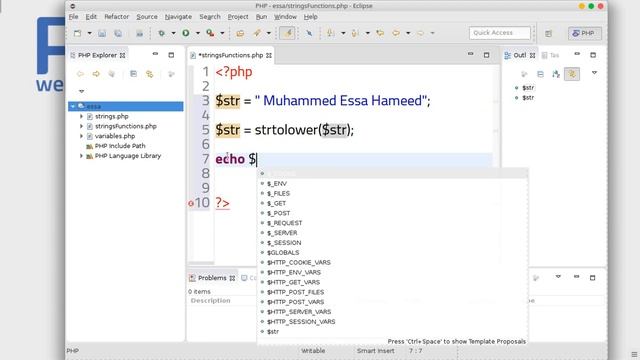Open the Debug dropdown arrow

pyautogui.click(x=173, y=33)
